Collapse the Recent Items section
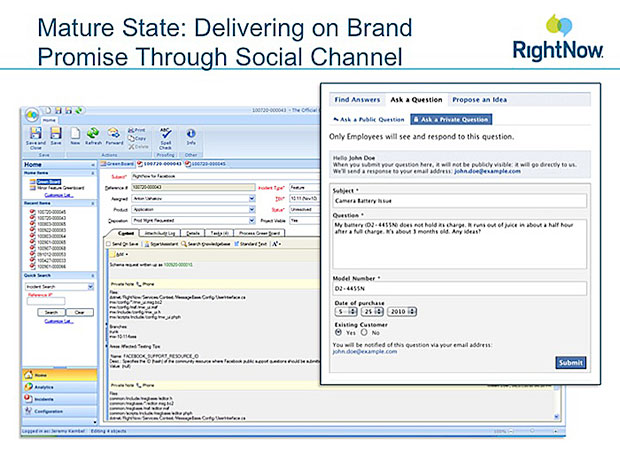 coord(93,203)
